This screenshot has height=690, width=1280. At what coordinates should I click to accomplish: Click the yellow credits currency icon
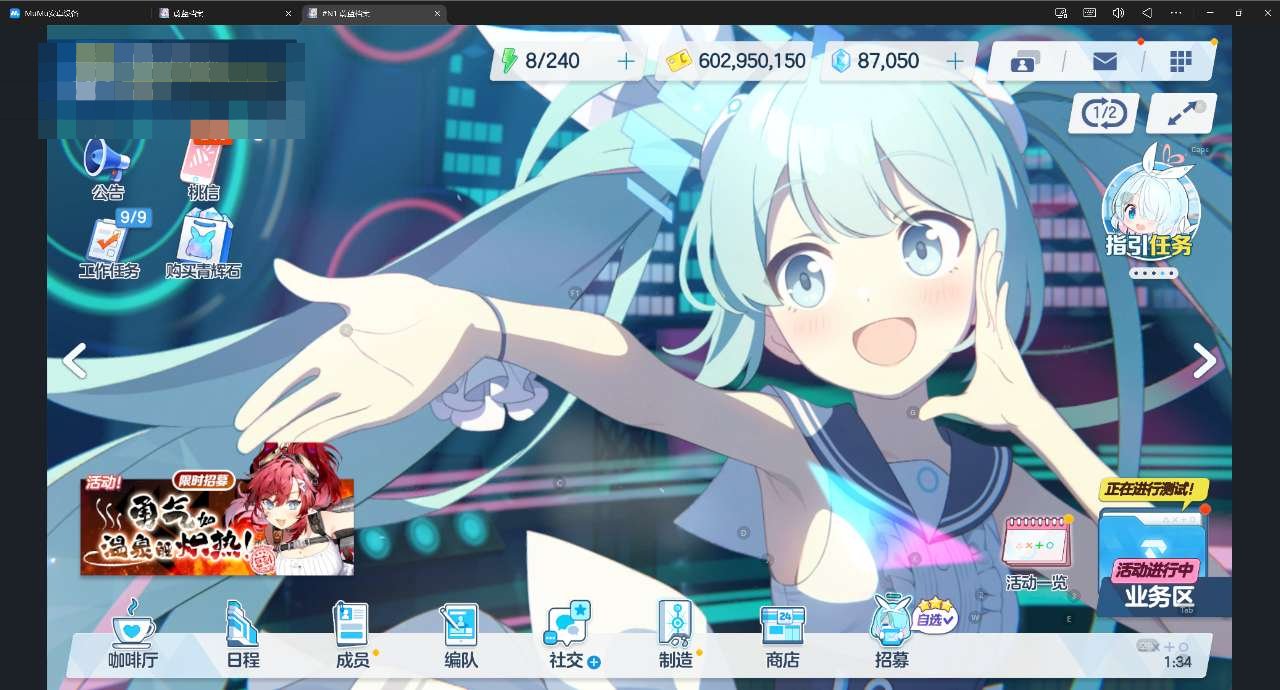[x=677, y=62]
